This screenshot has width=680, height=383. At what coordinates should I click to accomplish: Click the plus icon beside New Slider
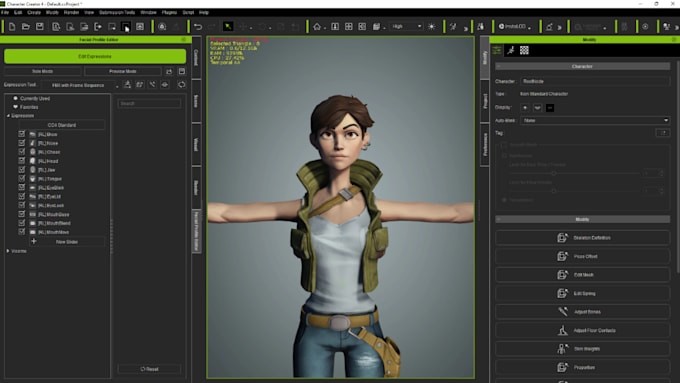point(34,241)
